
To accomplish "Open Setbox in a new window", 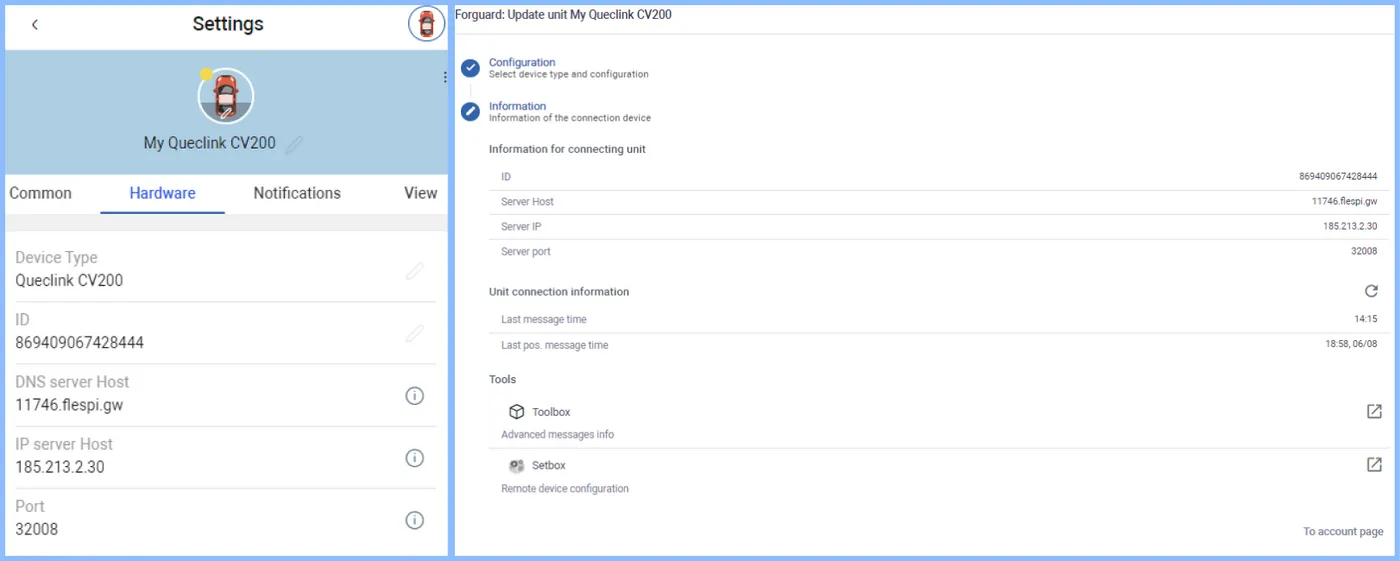I will click(x=1374, y=465).
